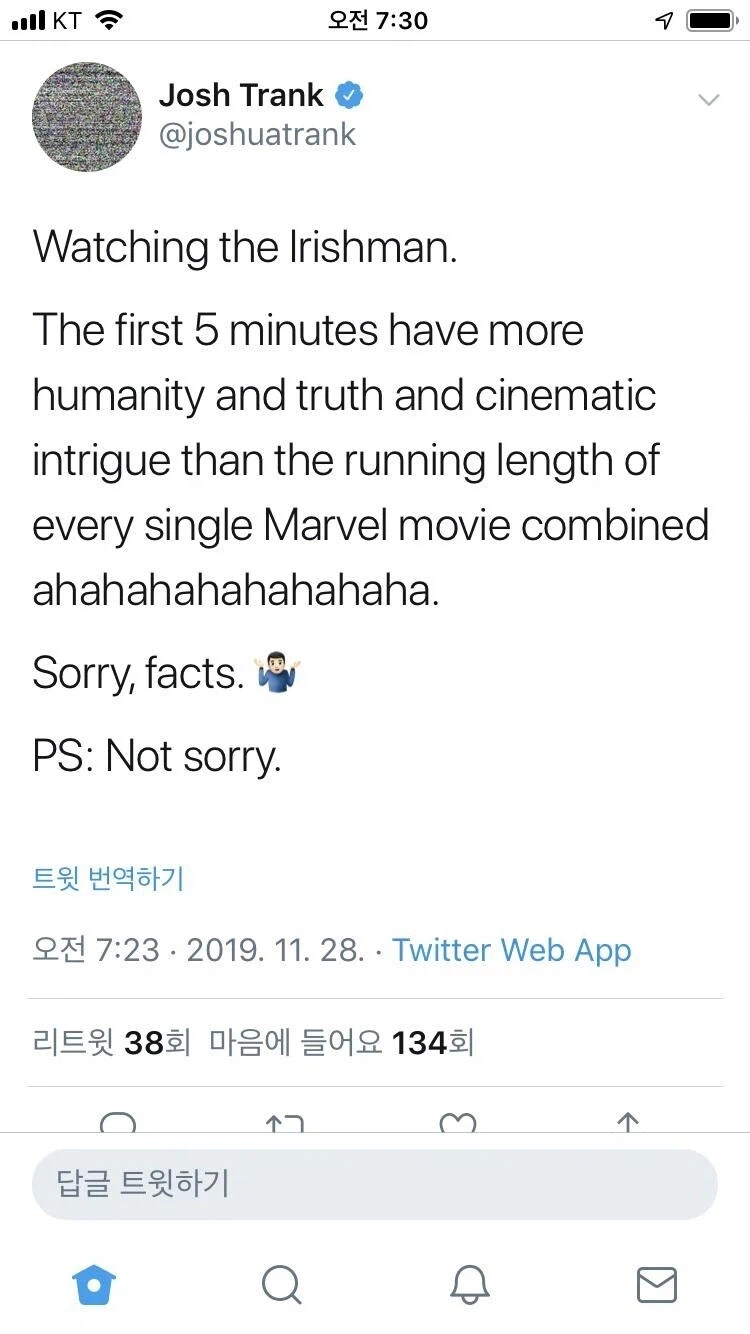
Task: Click 트윗 번역하기 to translate the tweet
Action: (x=108, y=877)
